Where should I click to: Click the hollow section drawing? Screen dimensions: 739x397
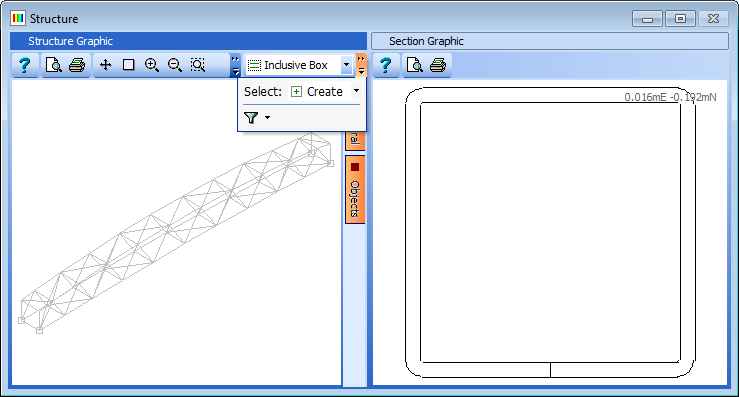click(550, 232)
